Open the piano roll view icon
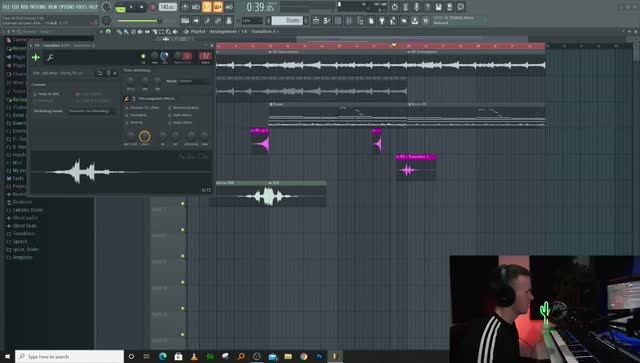This screenshot has width=640, height=363. pos(327,20)
